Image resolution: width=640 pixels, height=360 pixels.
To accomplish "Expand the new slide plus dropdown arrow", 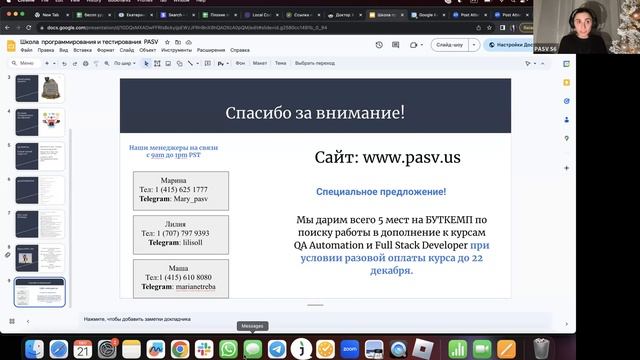I will [54, 63].
